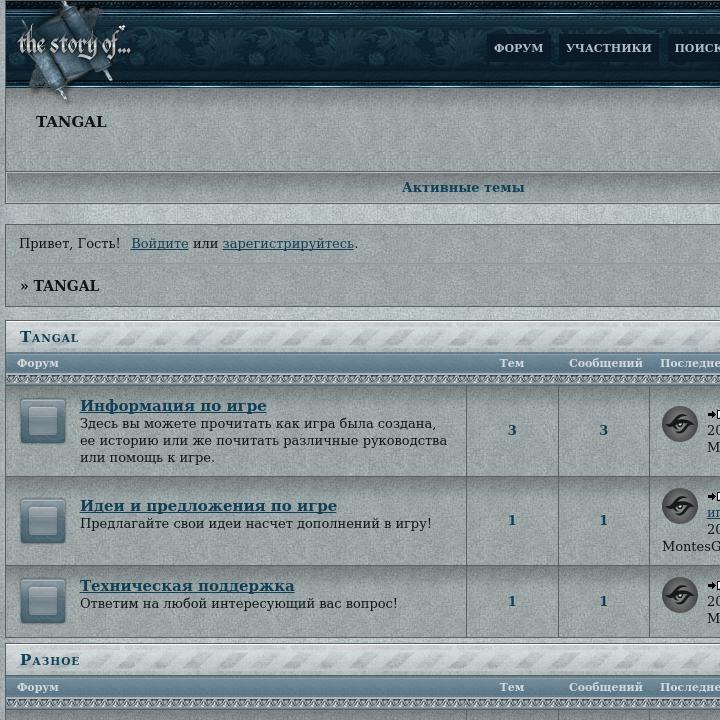Click the Разное category header
The image size is (720, 720).
coord(50,660)
